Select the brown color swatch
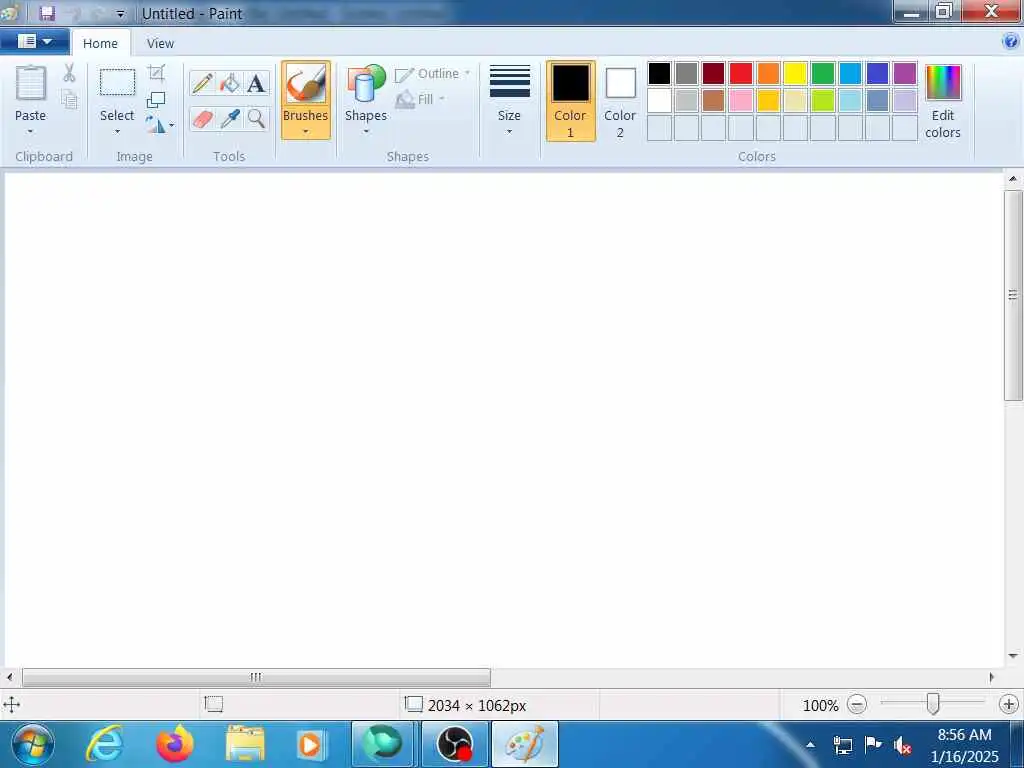The image size is (1024, 768). 714,101
